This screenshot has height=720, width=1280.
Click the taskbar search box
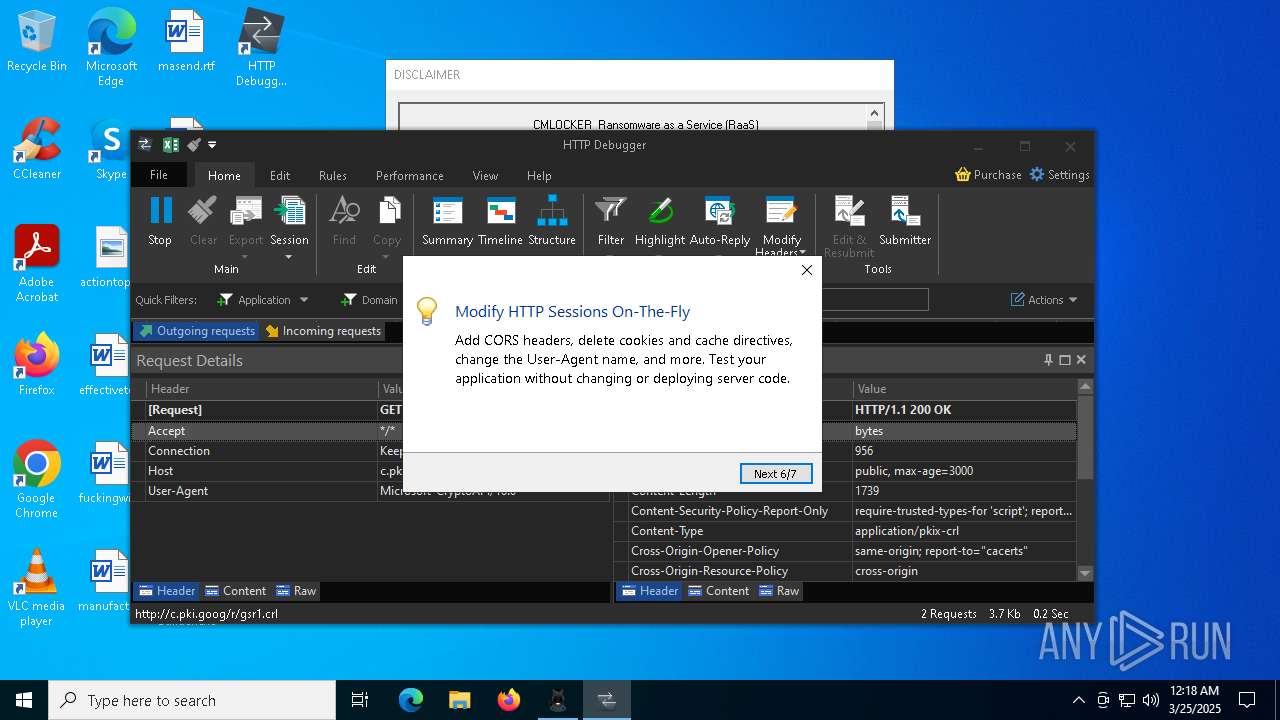pos(192,700)
